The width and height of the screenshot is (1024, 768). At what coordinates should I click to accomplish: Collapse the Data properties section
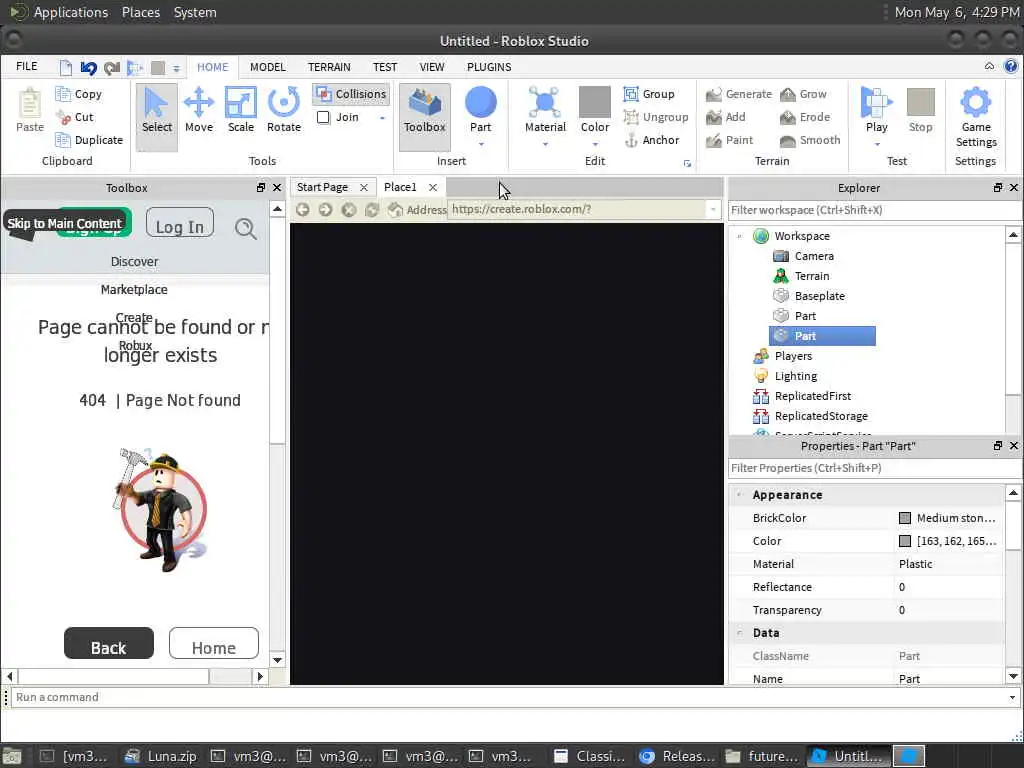click(x=739, y=633)
